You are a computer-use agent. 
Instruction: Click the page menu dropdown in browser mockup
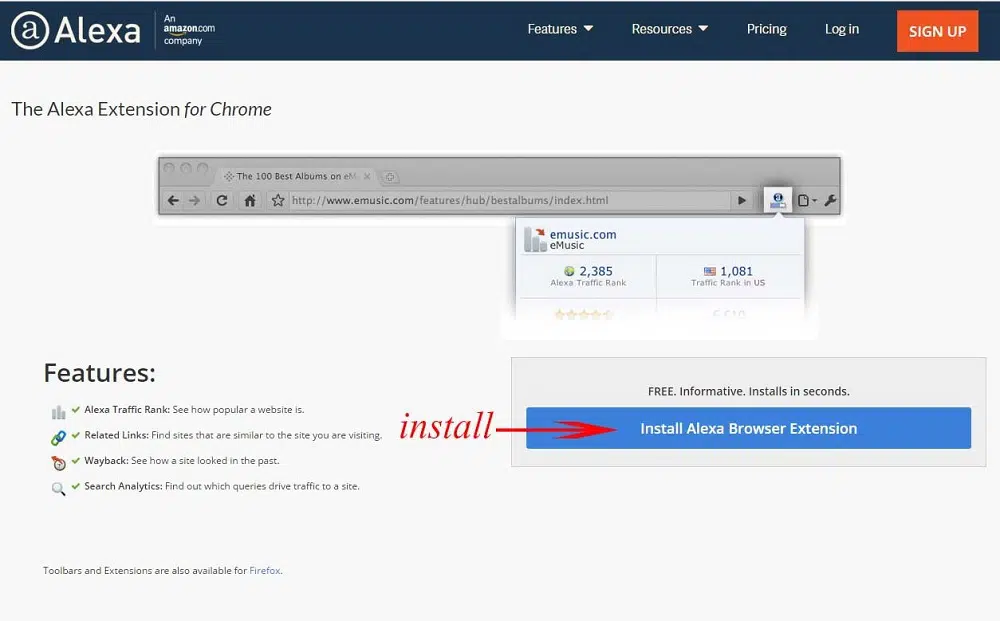pyautogui.click(x=806, y=201)
